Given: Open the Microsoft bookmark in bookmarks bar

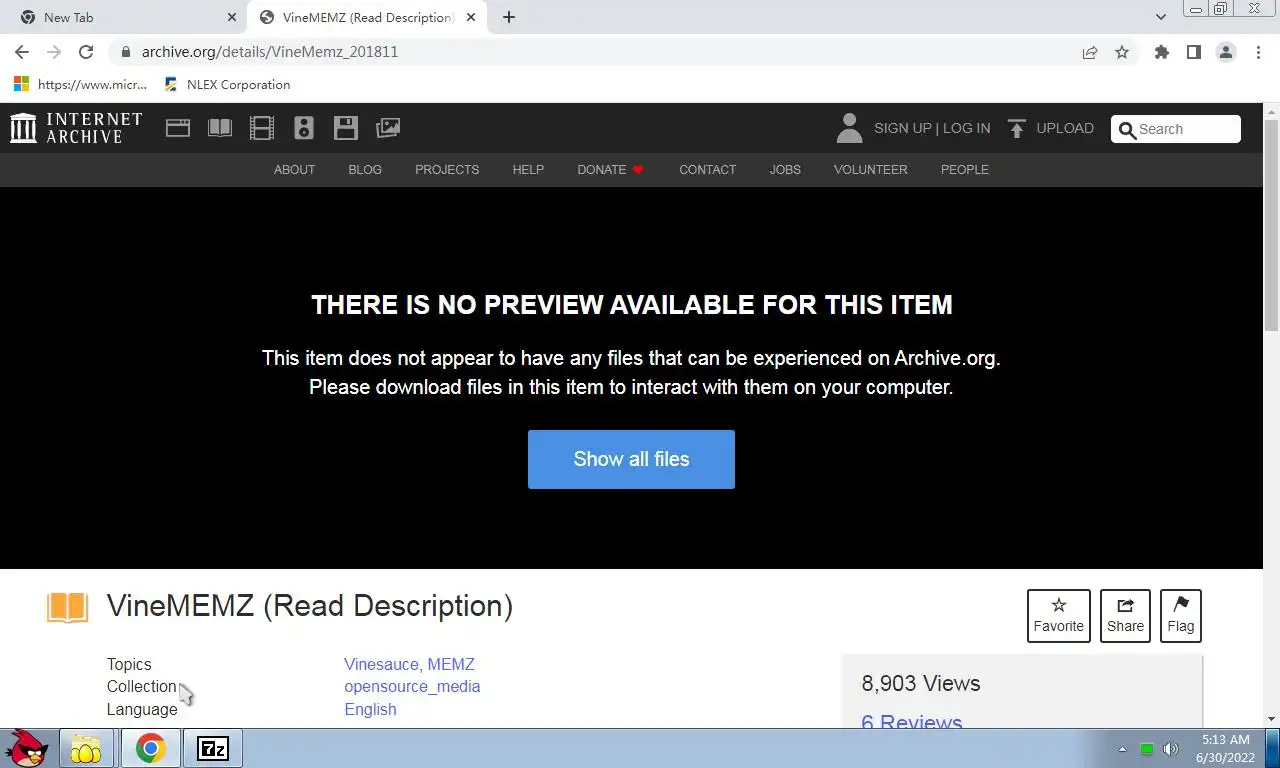Looking at the screenshot, I should coord(81,85).
